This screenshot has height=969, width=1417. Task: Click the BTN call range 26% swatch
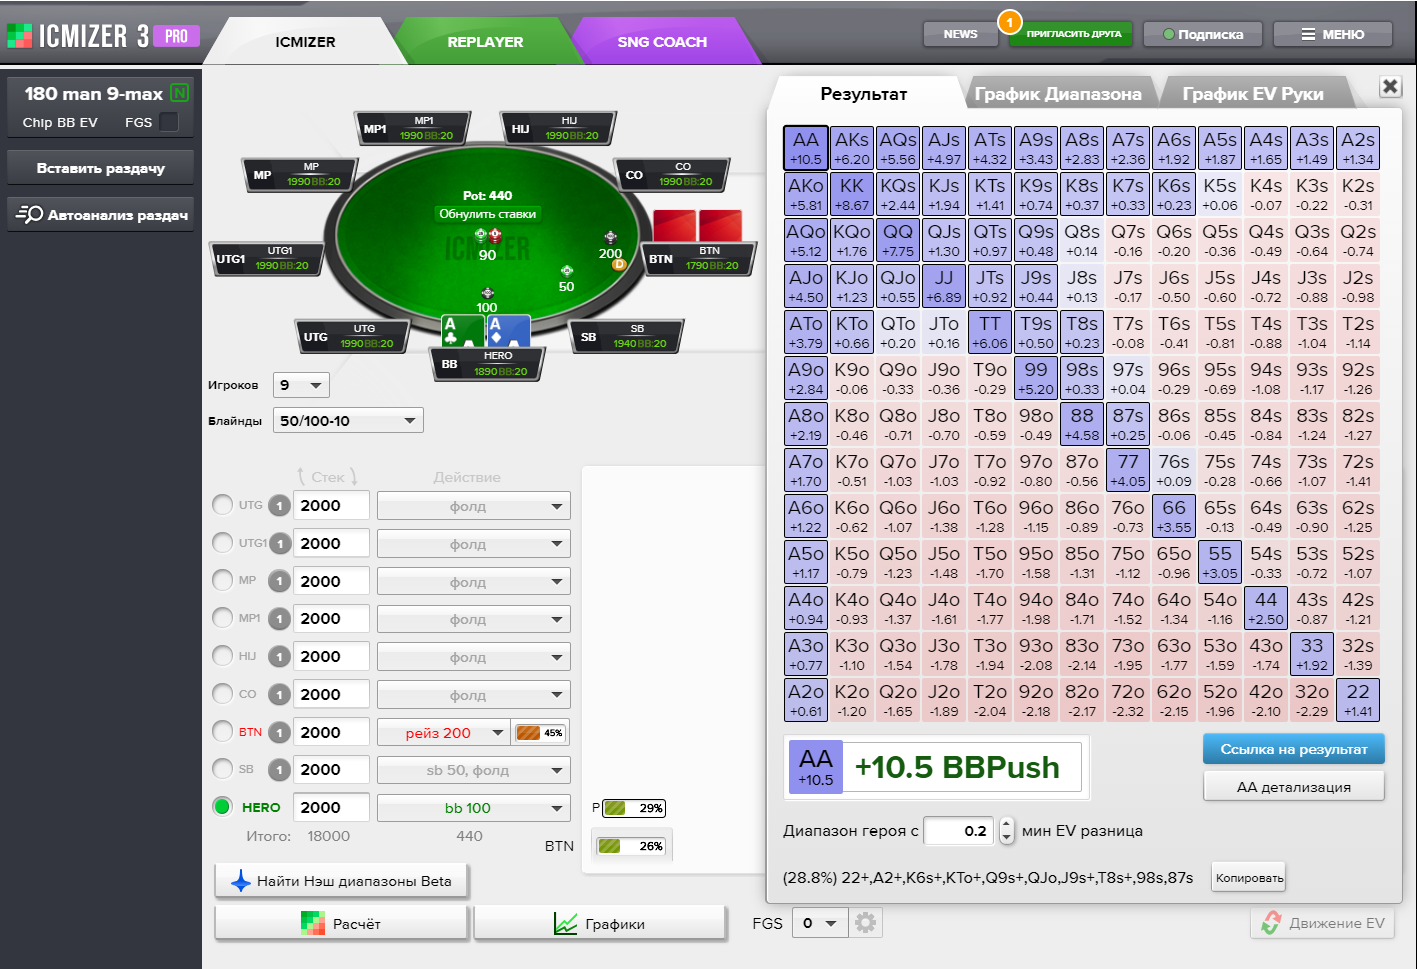[631, 846]
